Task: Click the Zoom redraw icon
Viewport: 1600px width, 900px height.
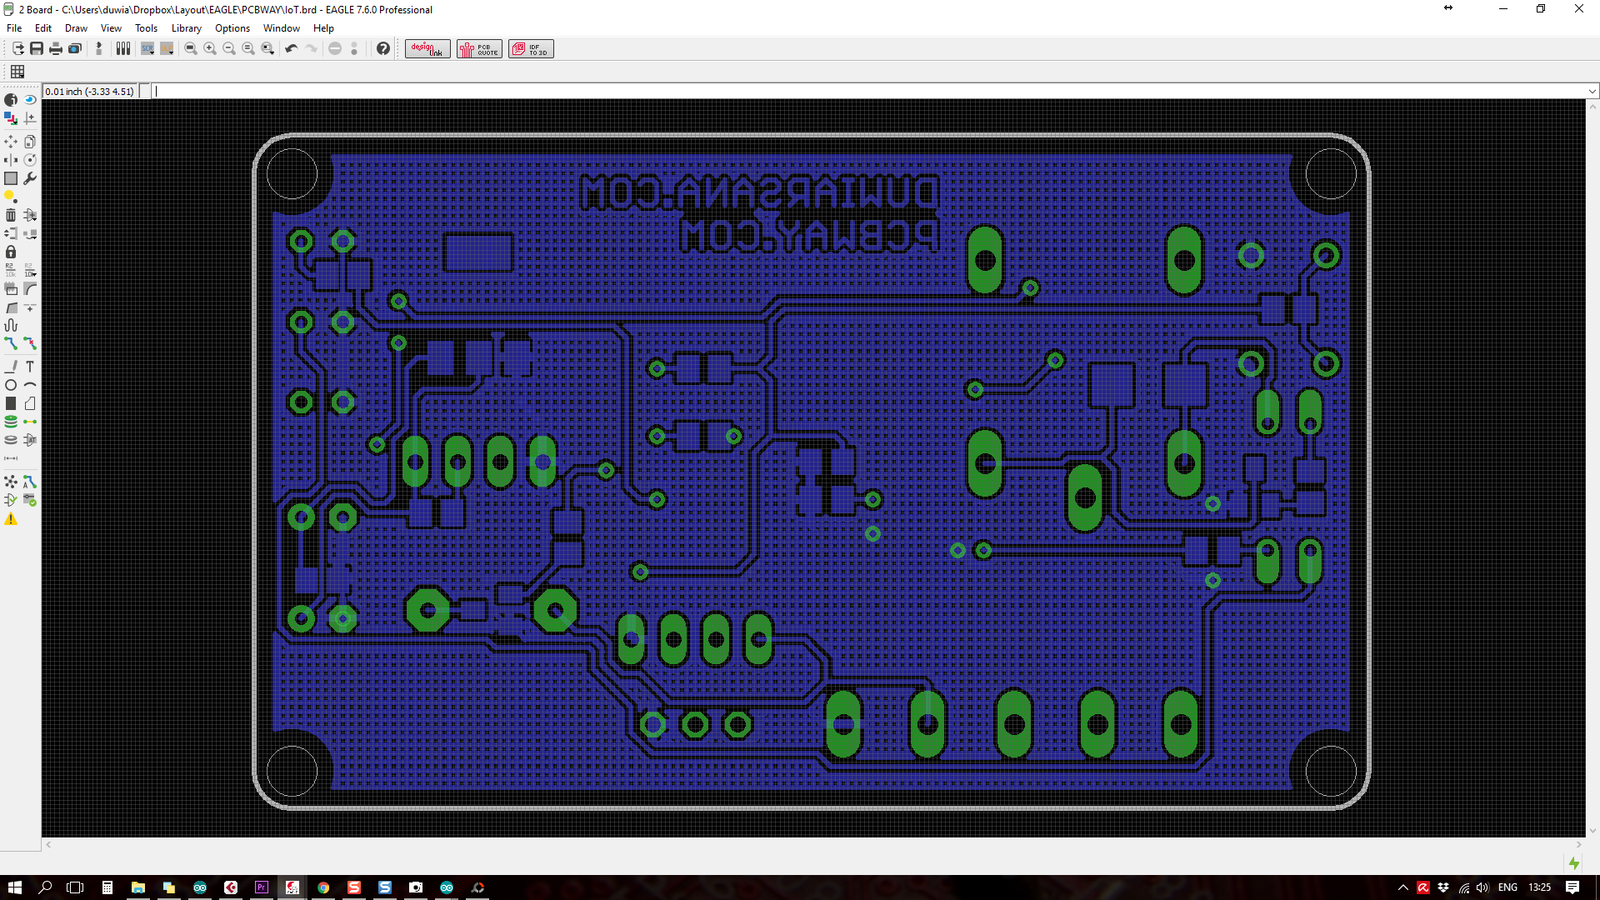Action: (x=248, y=49)
